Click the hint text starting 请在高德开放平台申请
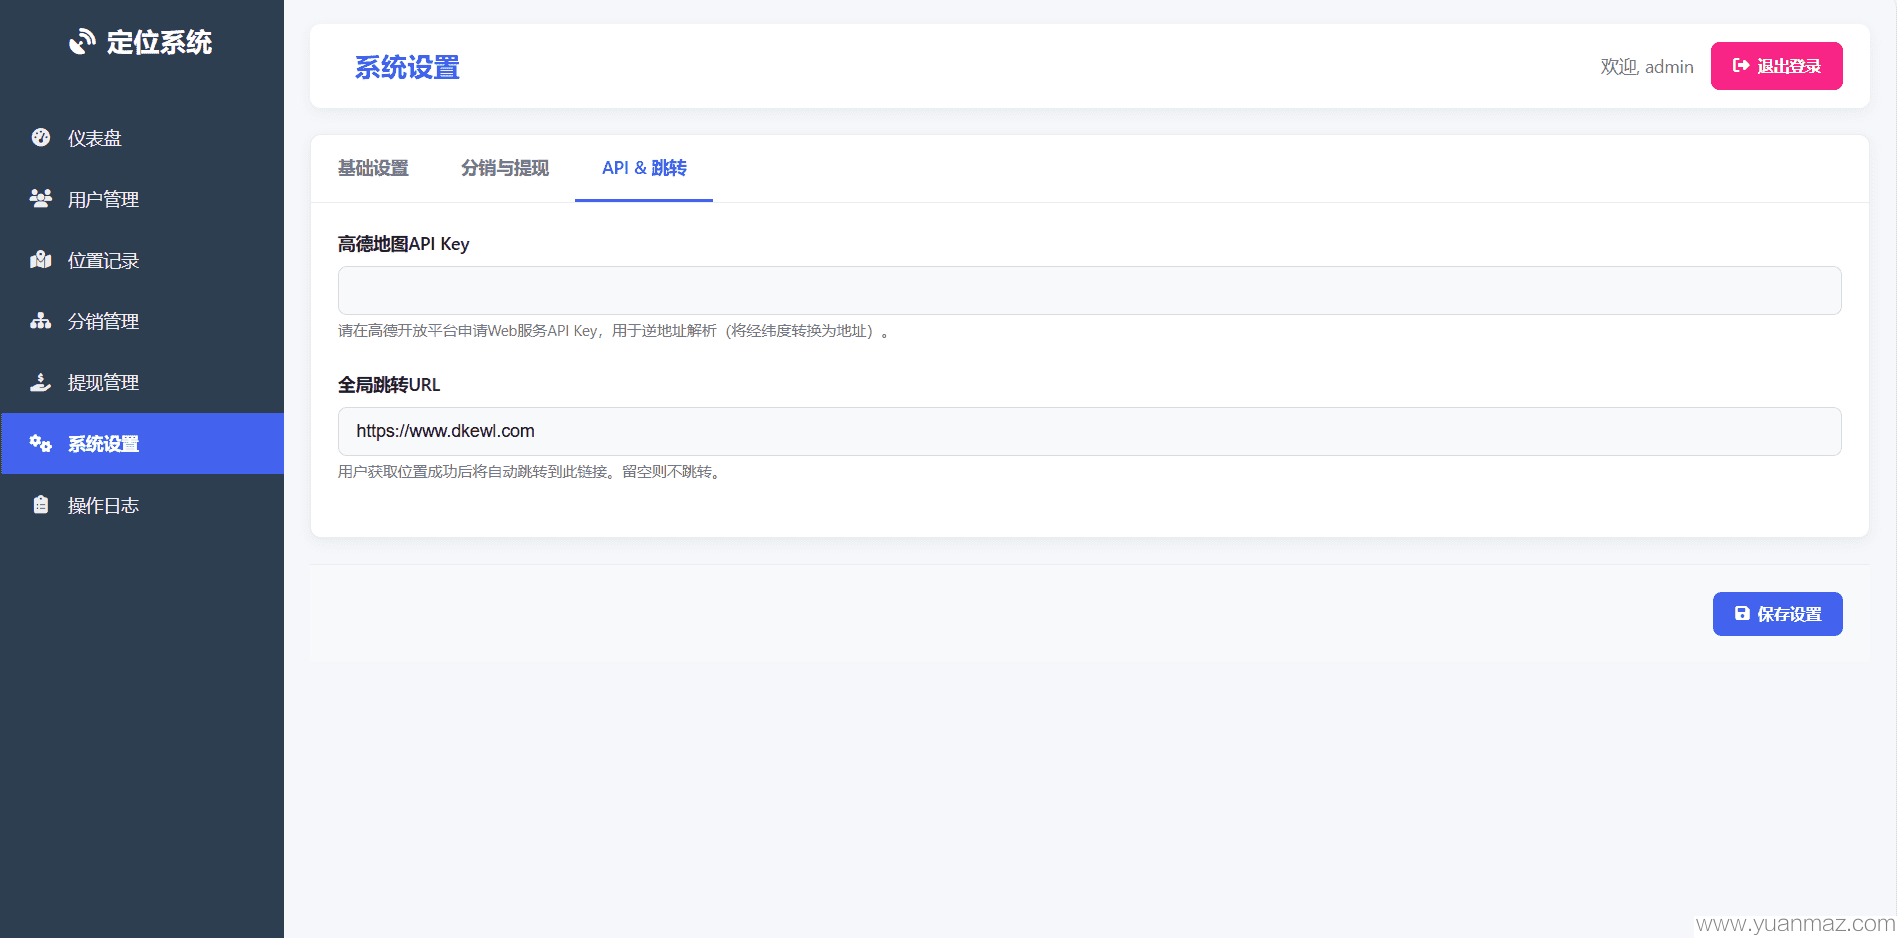This screenshot has width=1897, height=938. [x=613, y=331]
